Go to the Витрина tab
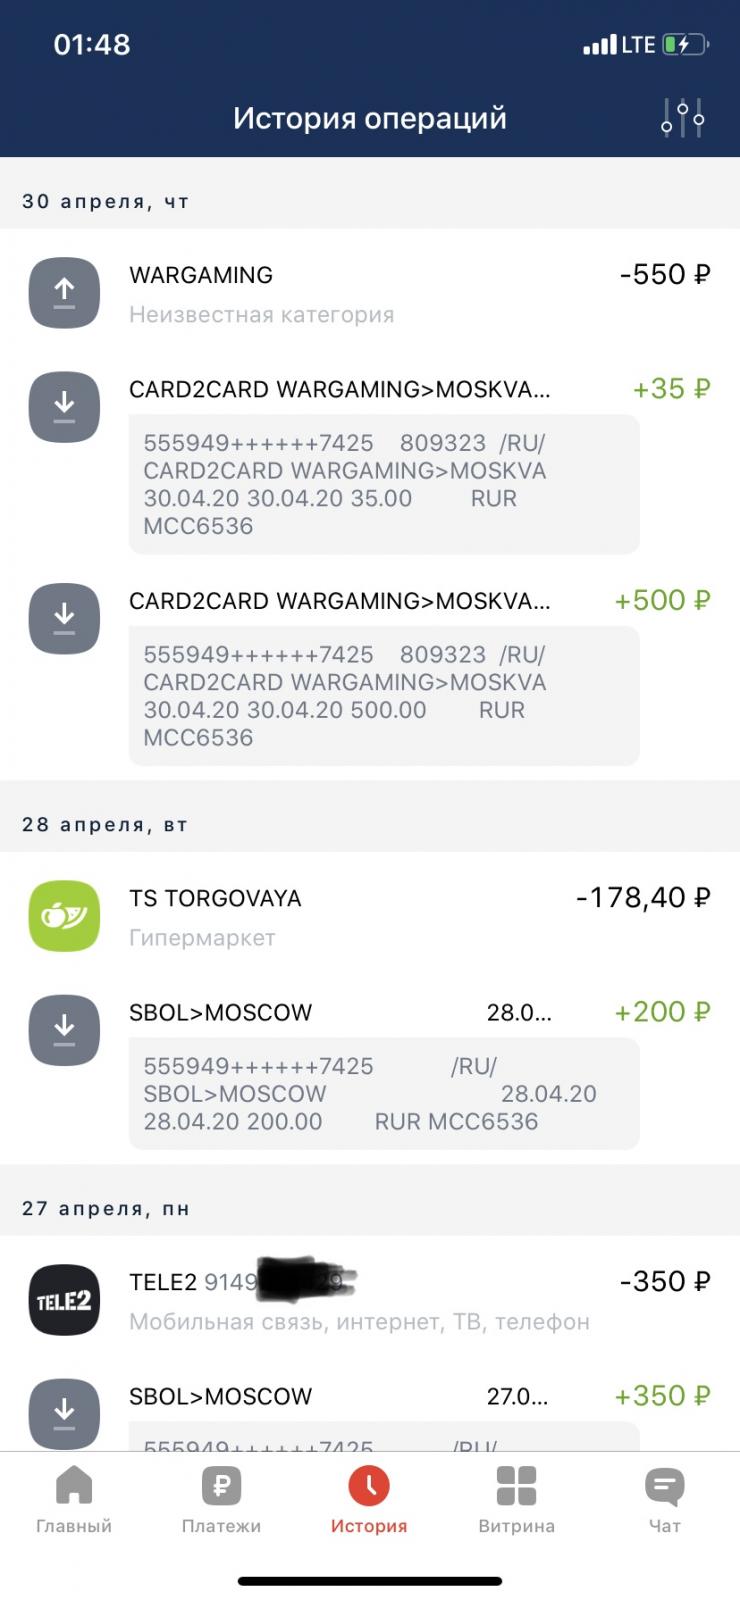740x1600 pixels. point(516,1500)
